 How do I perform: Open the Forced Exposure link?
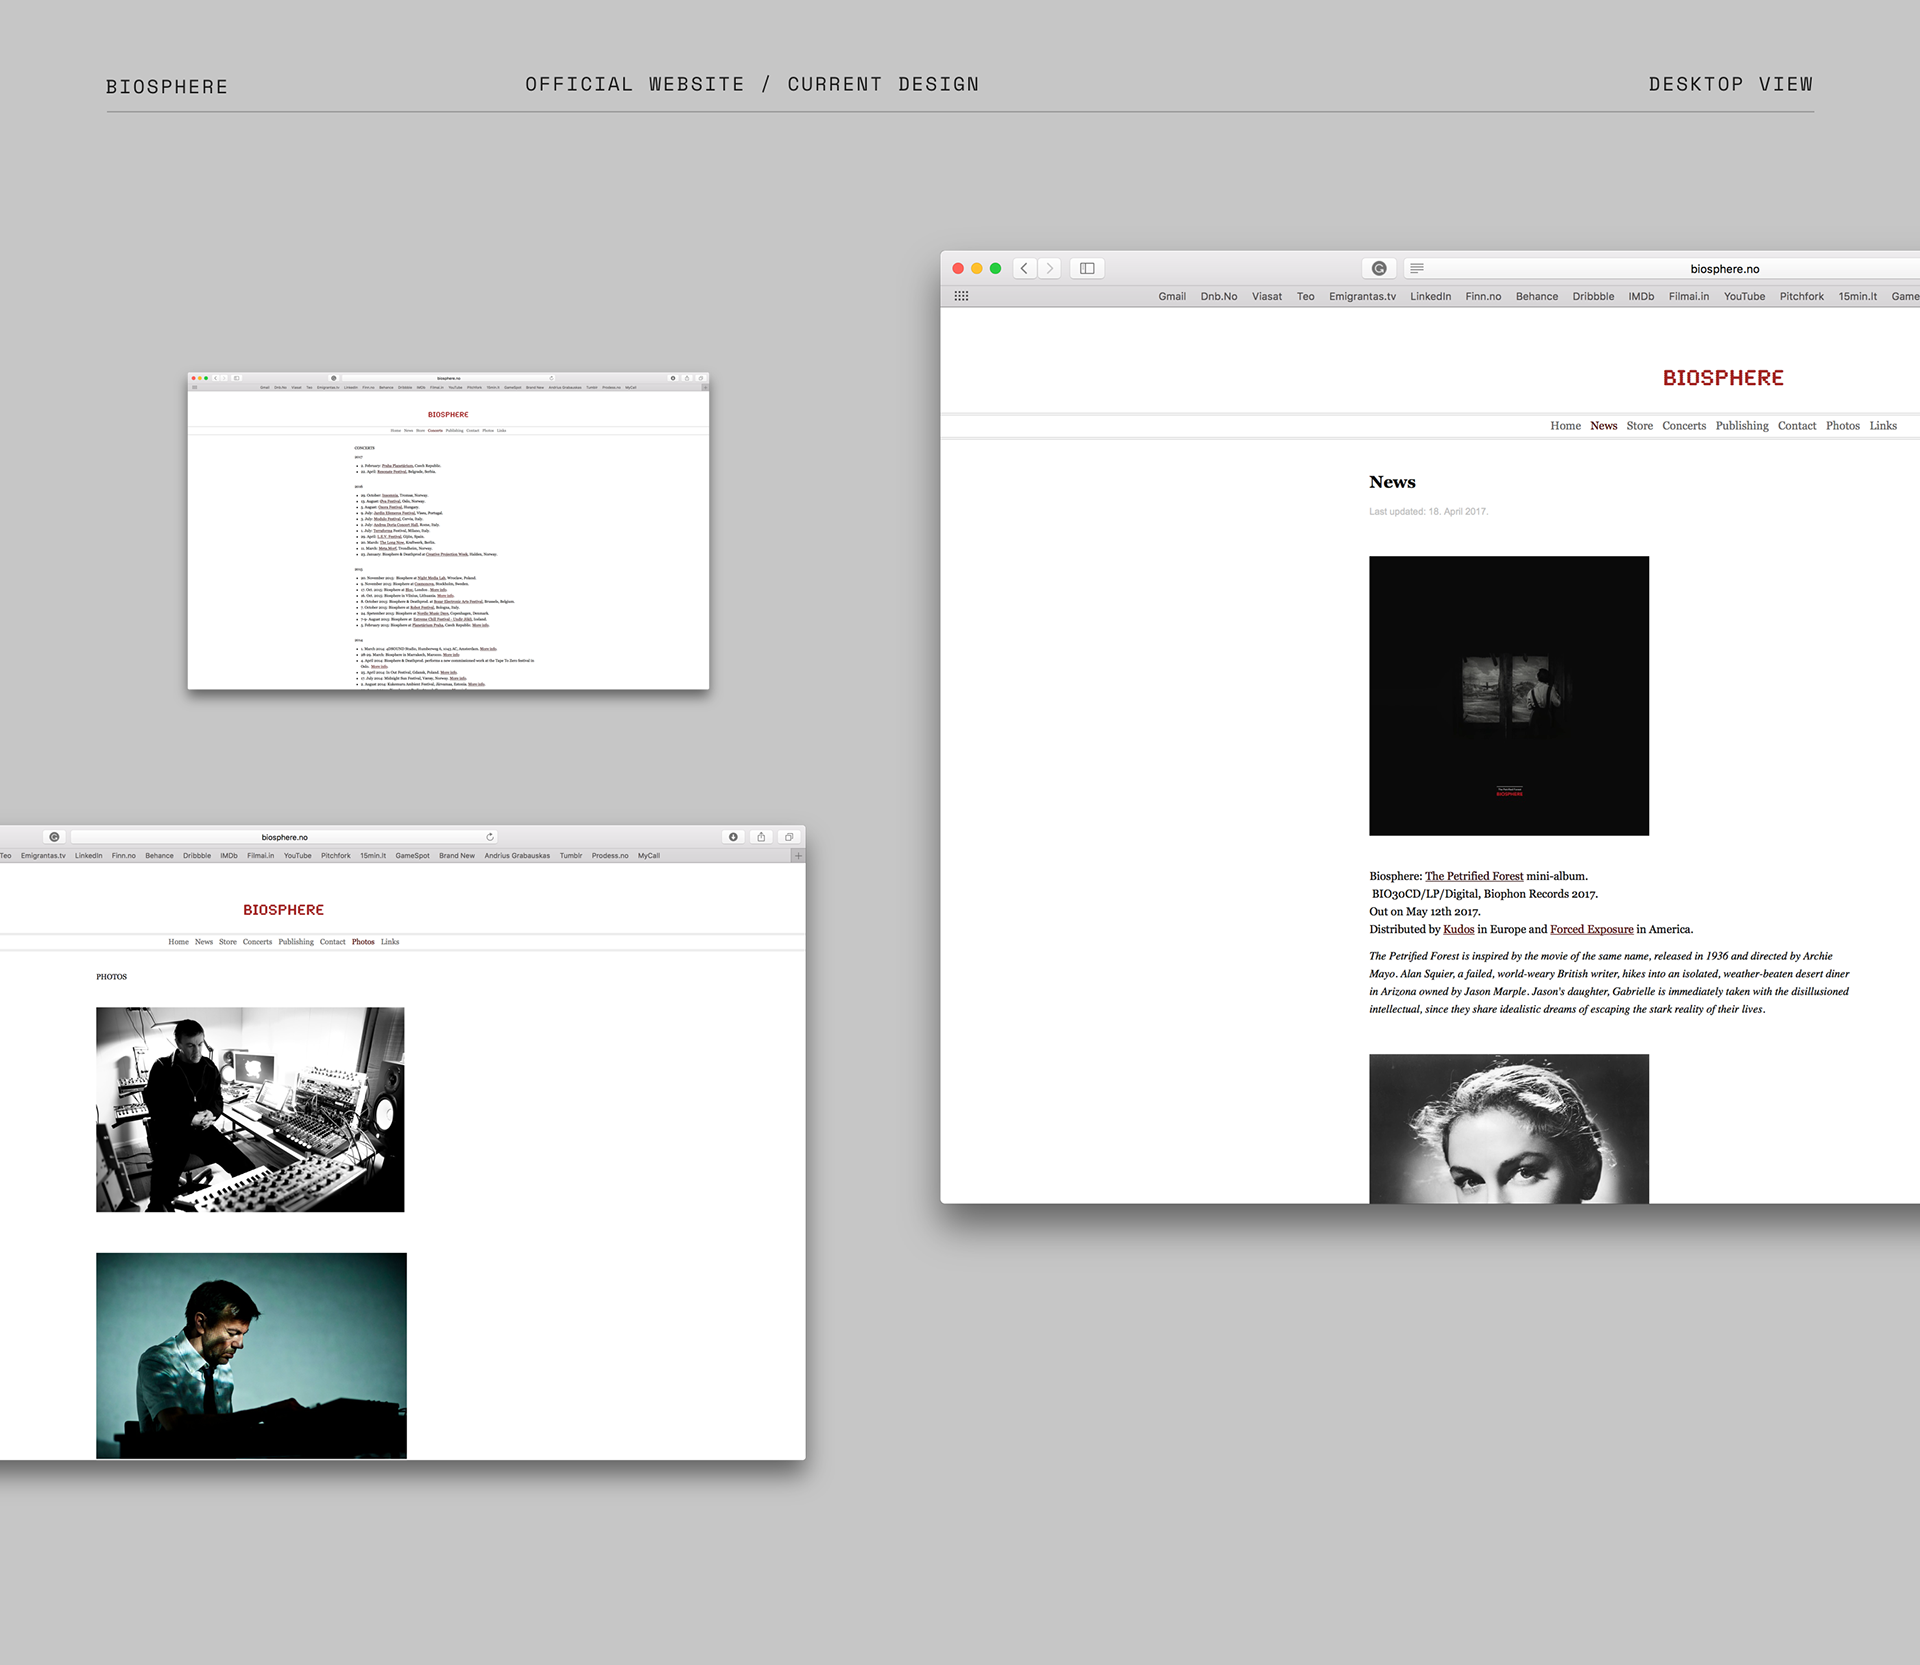[x=1591, y=929]
